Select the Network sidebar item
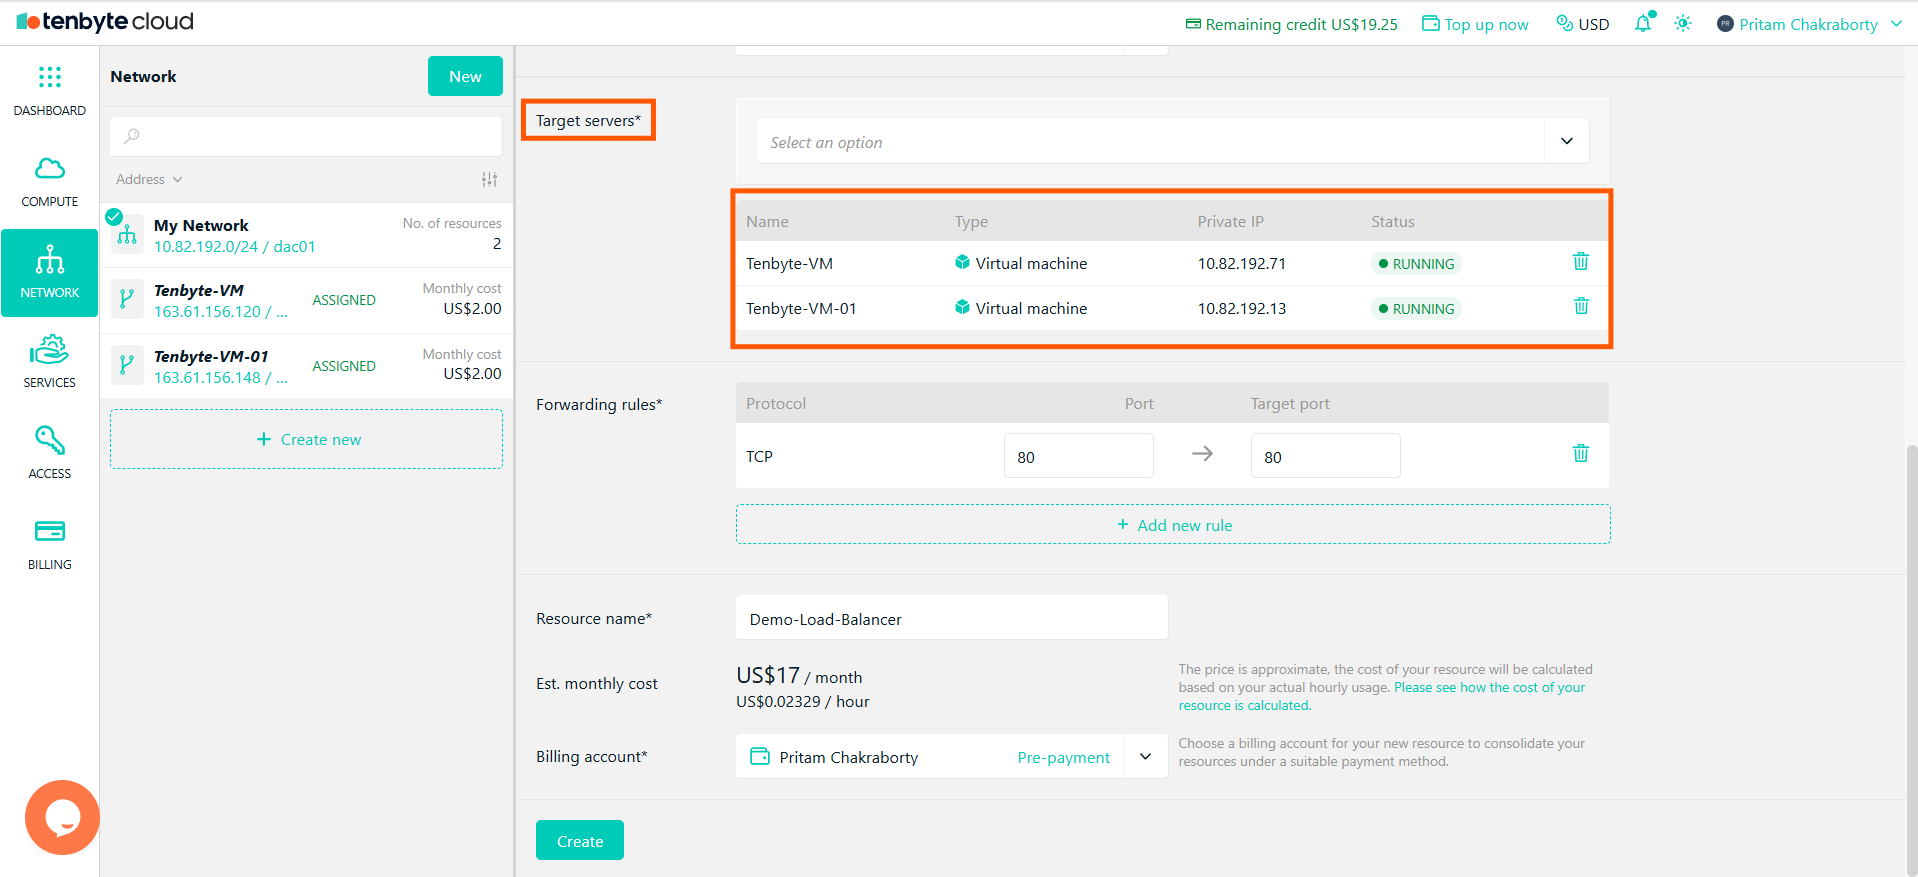 point(49,273)
